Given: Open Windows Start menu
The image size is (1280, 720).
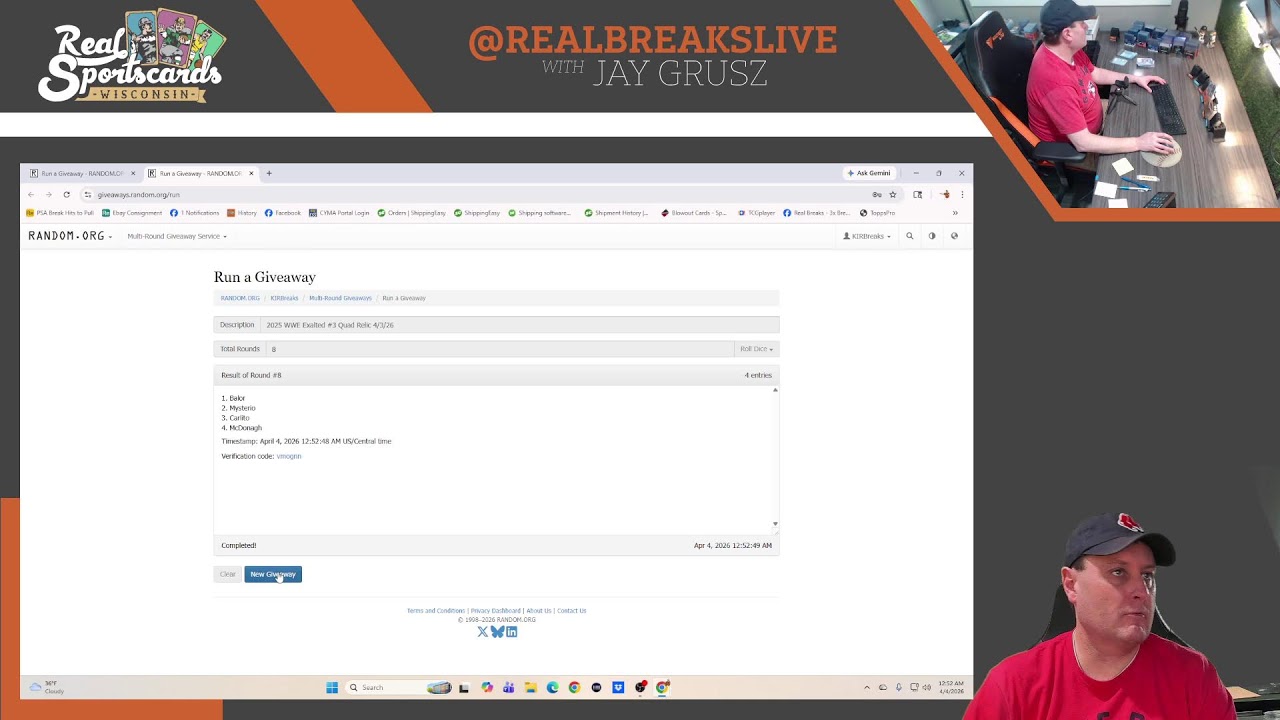Looking at the screenshot, I should [x=332, y=687].
